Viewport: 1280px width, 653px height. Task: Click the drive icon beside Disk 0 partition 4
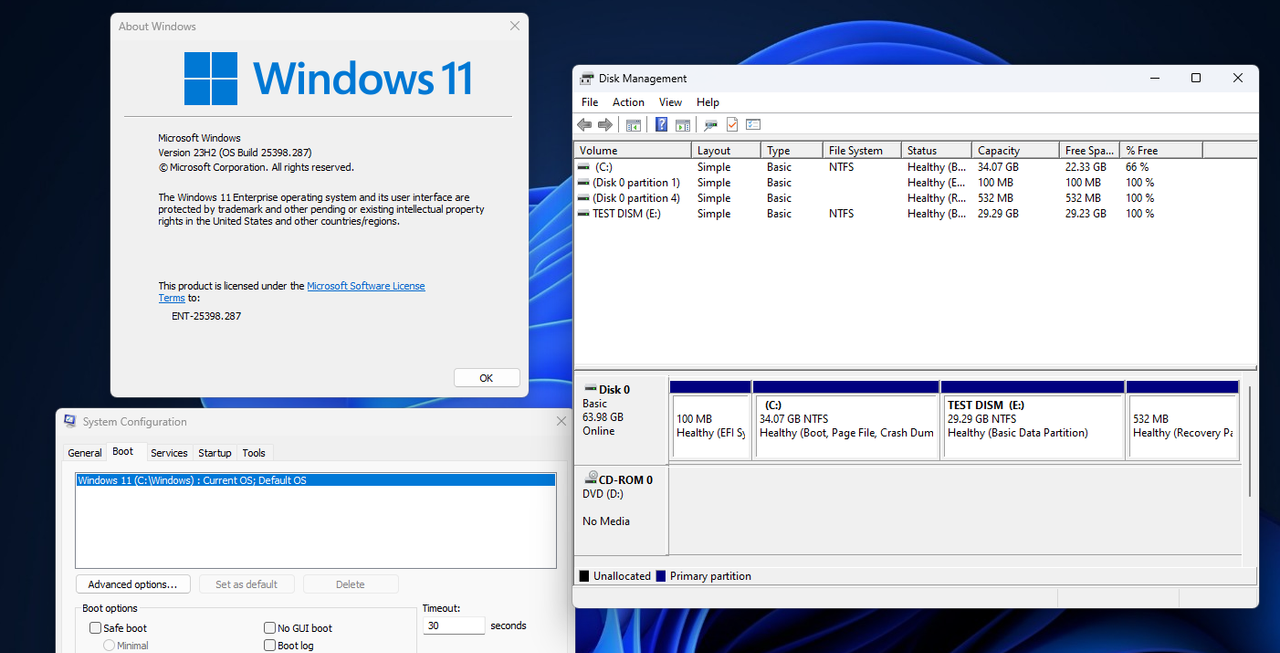click(x=584, y=198)
